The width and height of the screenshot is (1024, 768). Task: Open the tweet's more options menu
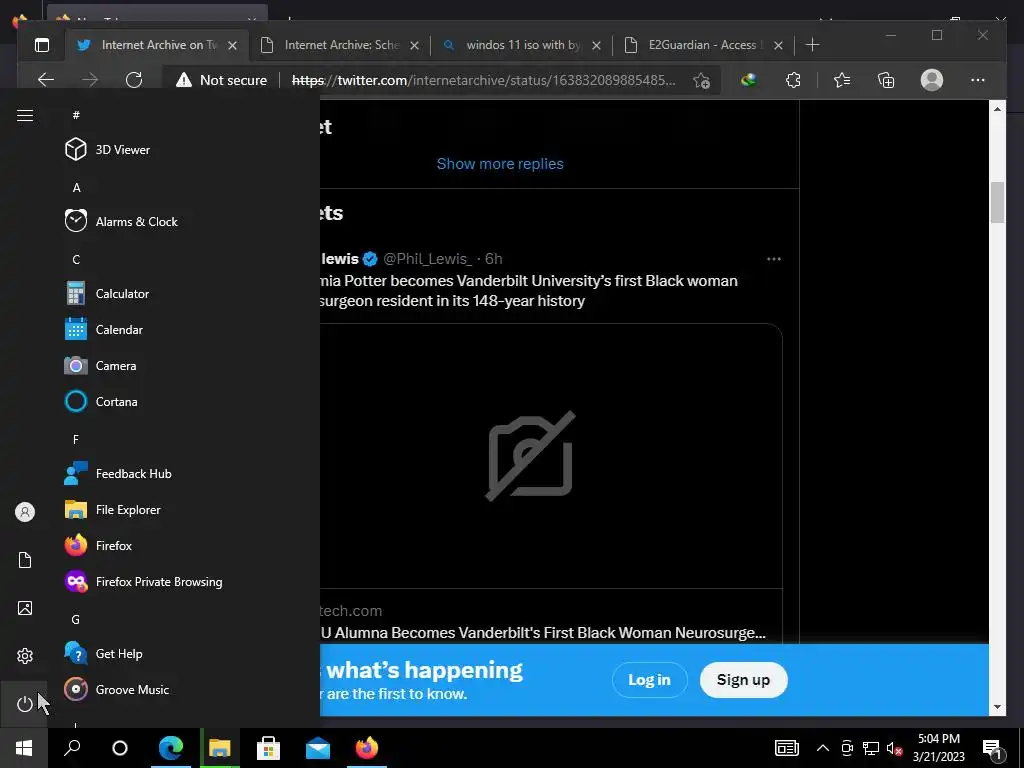774,259
